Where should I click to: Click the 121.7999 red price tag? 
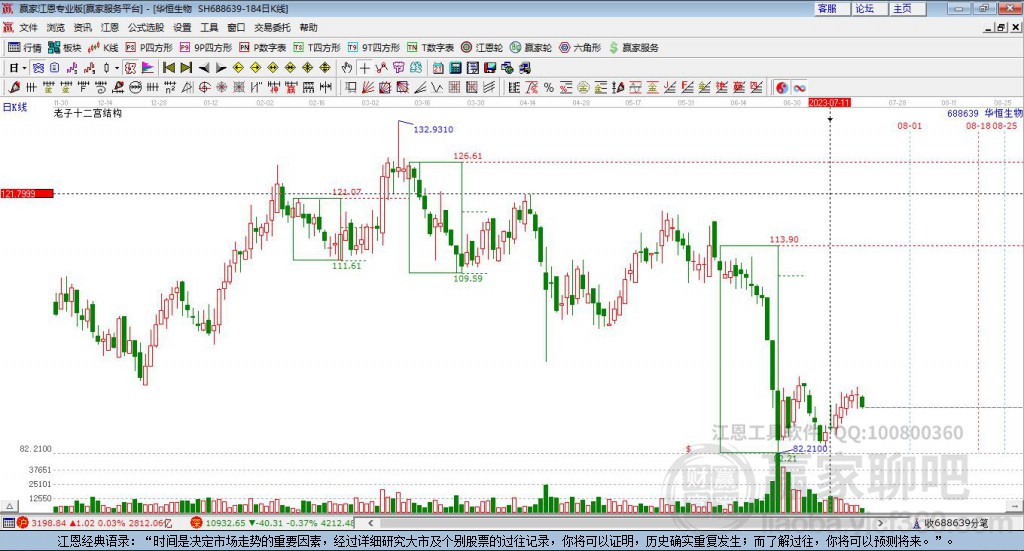click(27, 193)
